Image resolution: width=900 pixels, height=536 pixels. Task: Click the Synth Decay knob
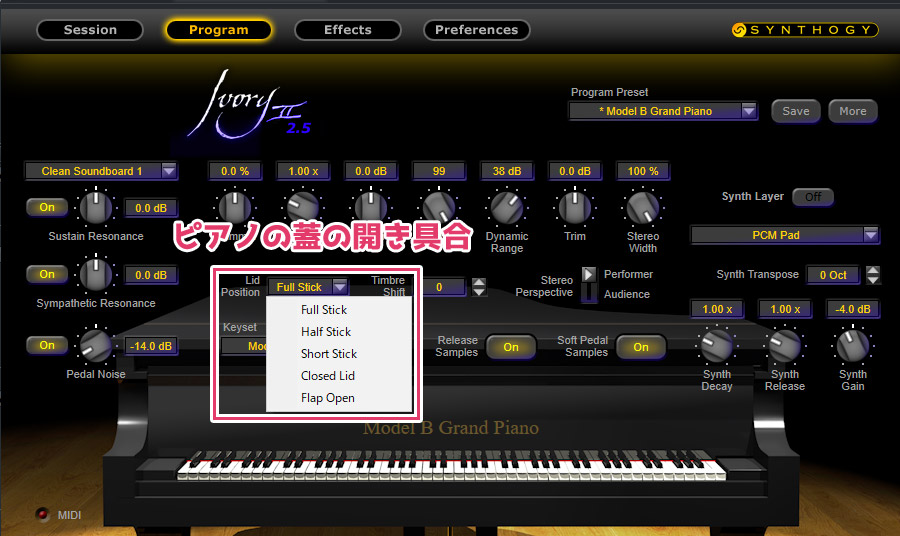(717, 345)
